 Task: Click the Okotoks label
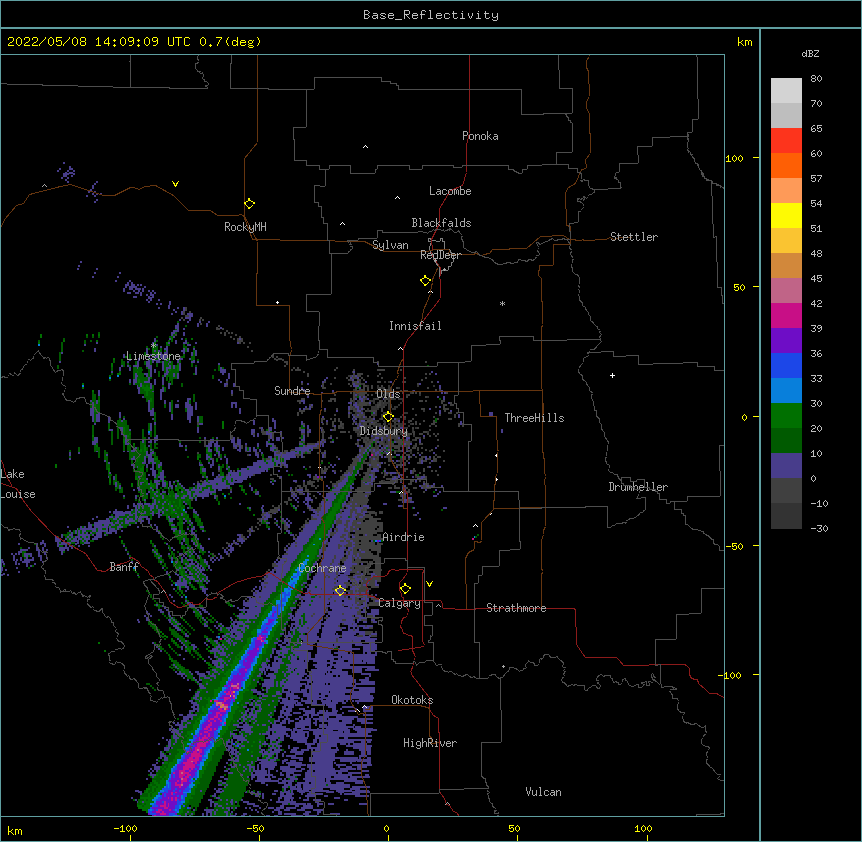click(x=412, y=700)
